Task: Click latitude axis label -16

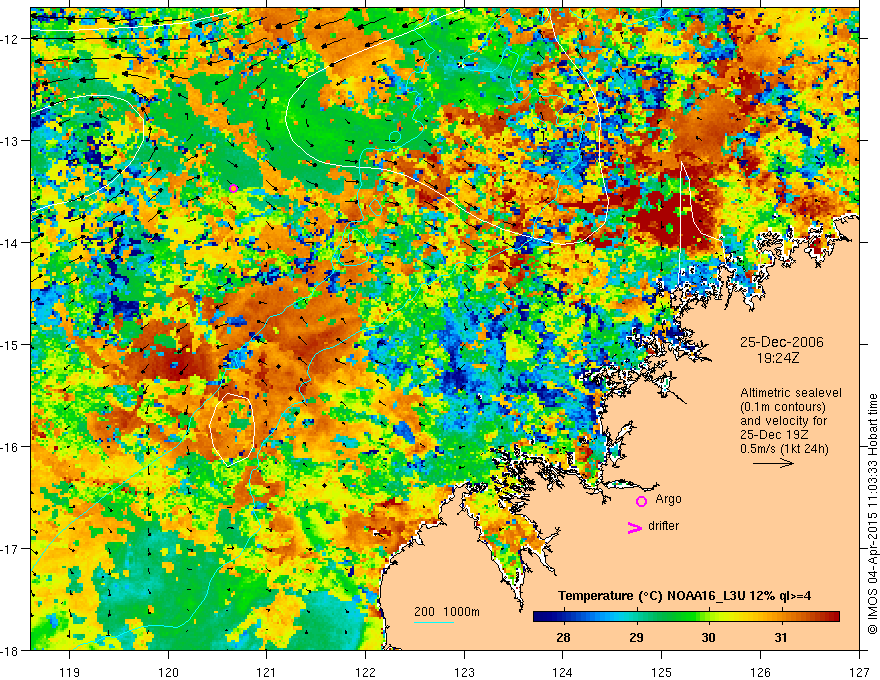Action: tap(11, 447)
